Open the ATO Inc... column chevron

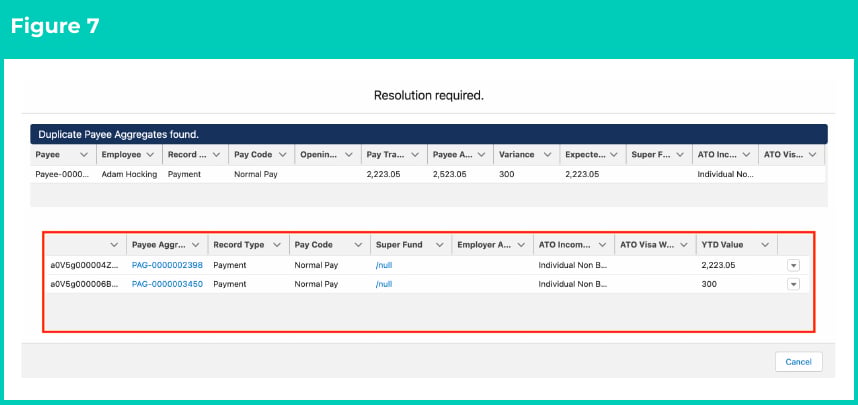pyautogui.click(x=746, y=155)
